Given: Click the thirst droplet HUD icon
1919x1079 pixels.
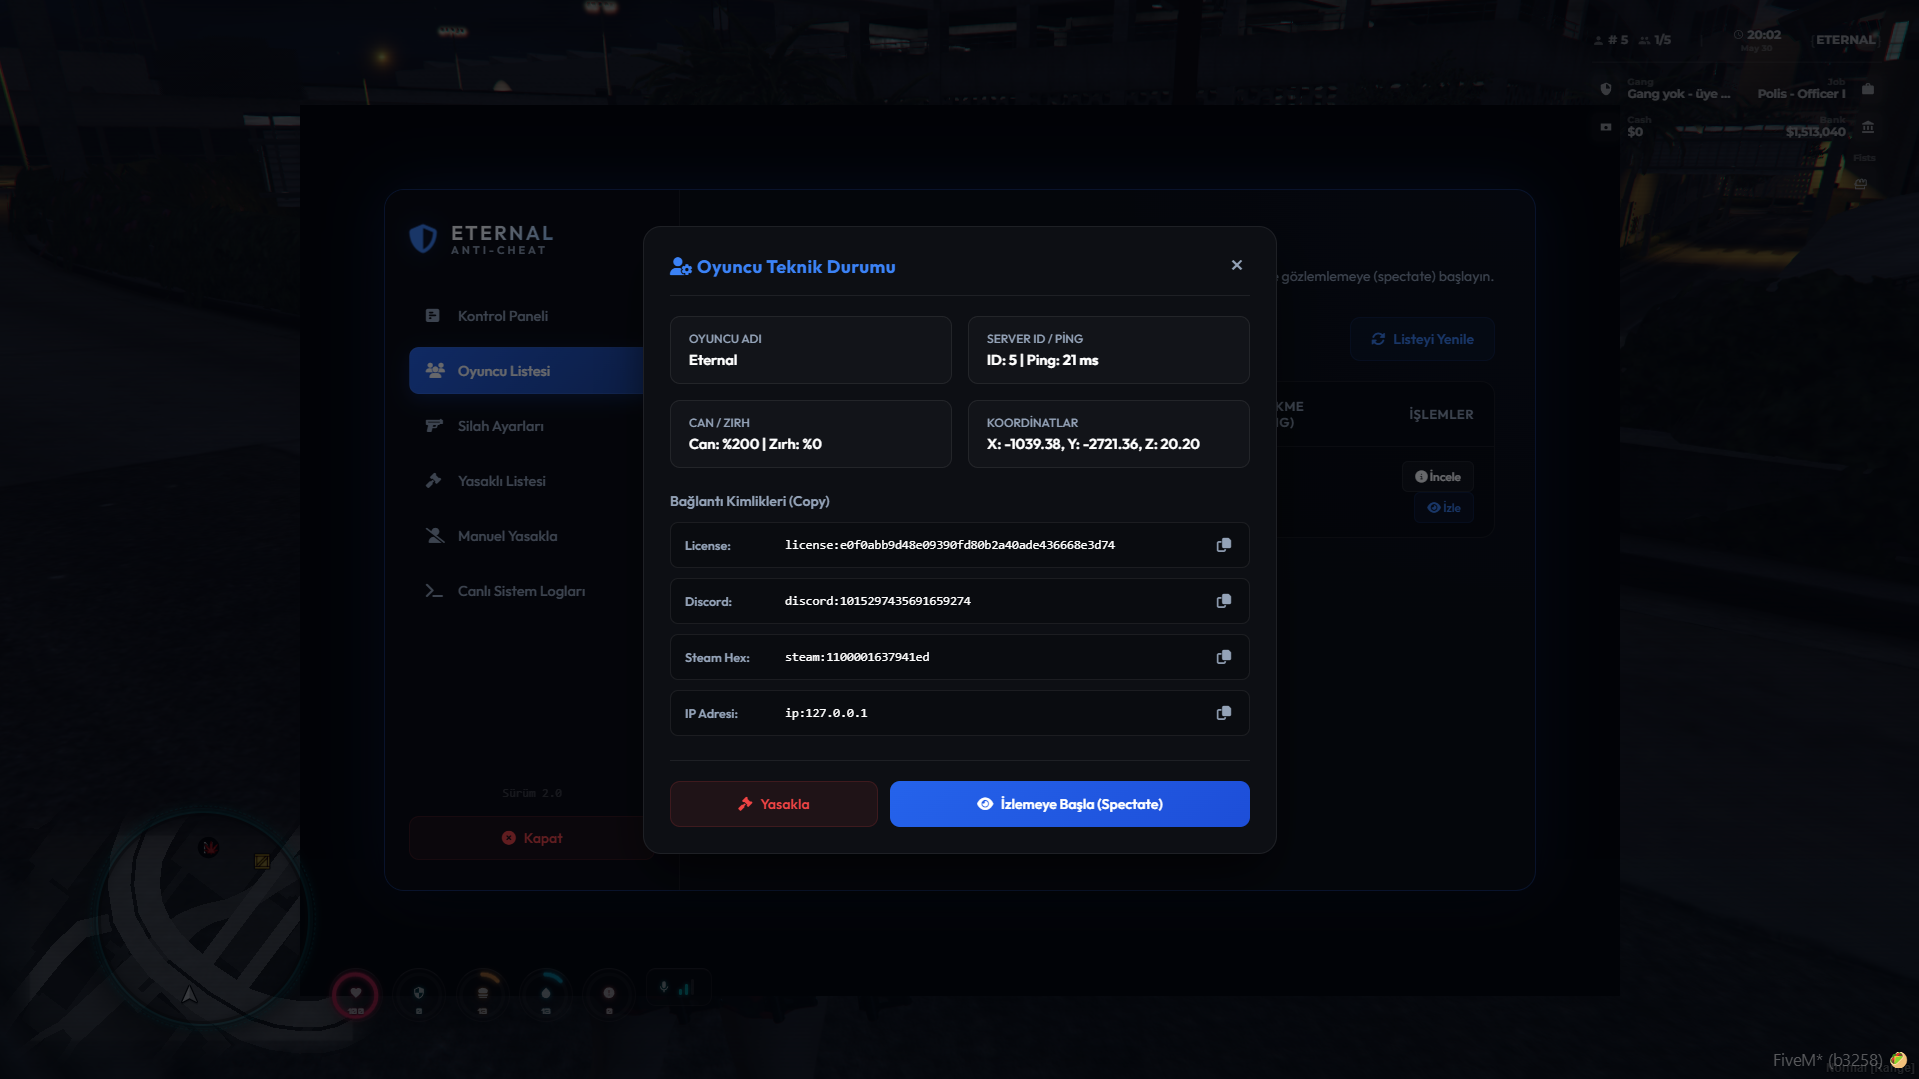Looking at the screenshot, I should point(546,993).
